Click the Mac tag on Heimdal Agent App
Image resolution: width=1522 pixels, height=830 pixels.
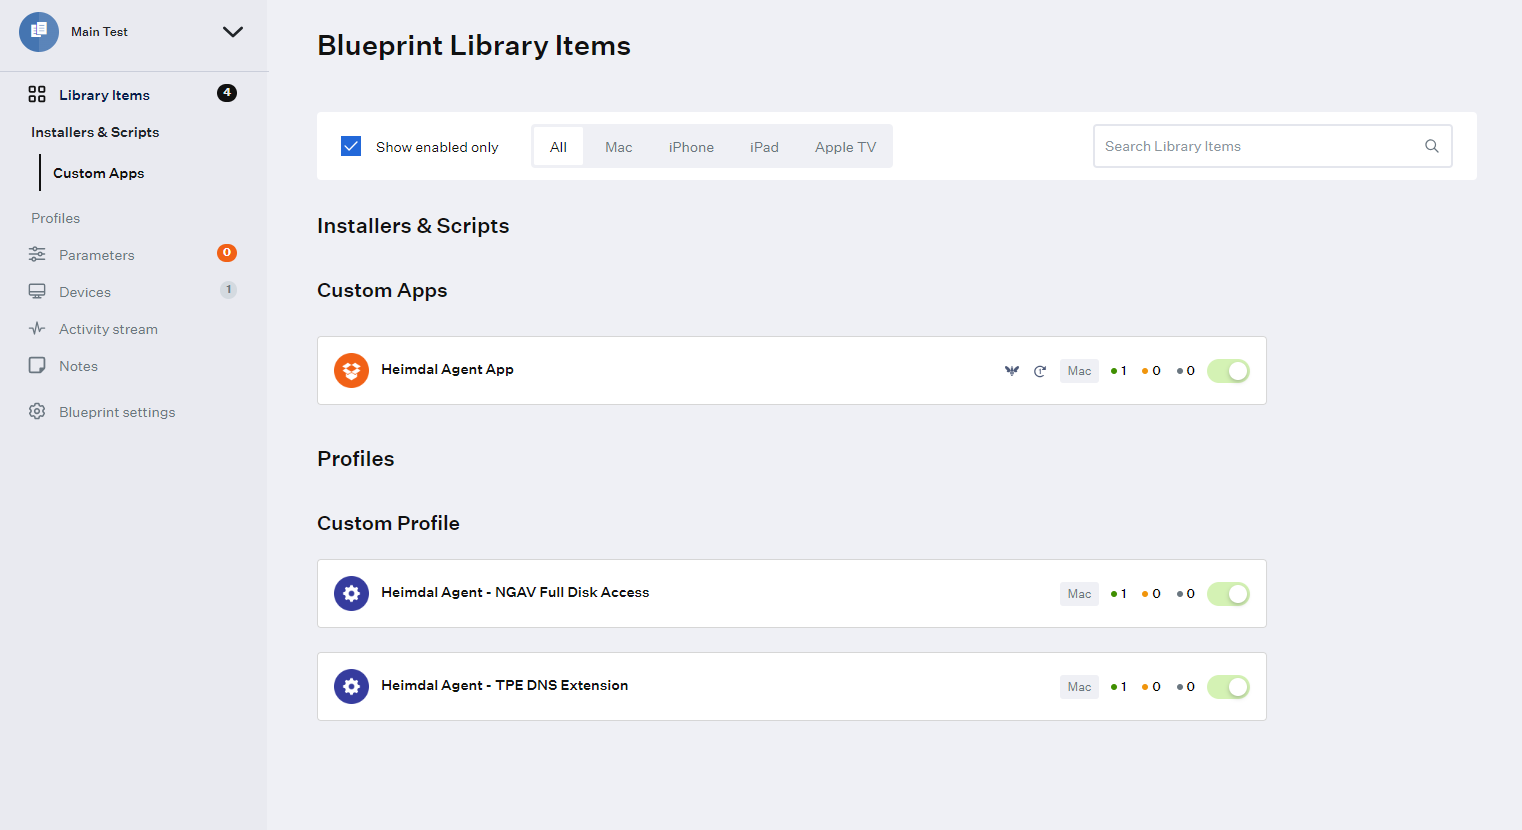(1079, 371)
